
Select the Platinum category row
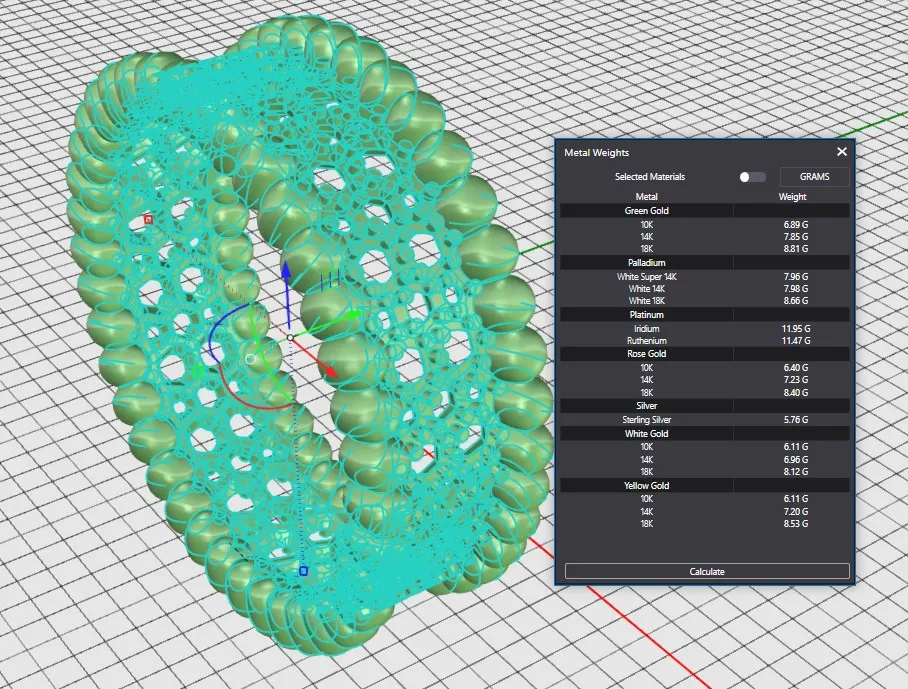pos(647,315)
